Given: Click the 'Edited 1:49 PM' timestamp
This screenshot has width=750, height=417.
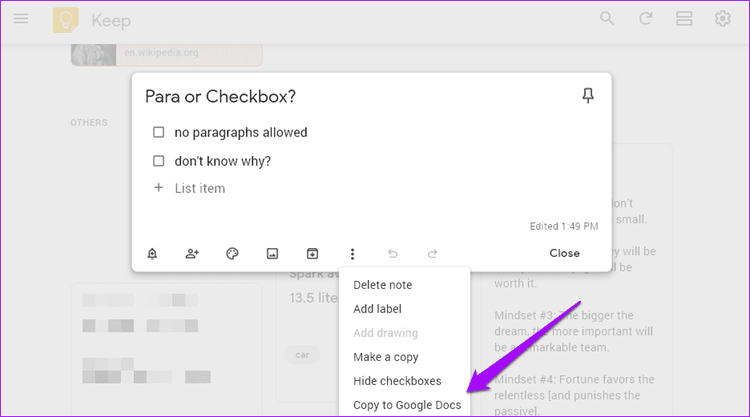Looking at the screenshot, I should [x=564, y=226].
